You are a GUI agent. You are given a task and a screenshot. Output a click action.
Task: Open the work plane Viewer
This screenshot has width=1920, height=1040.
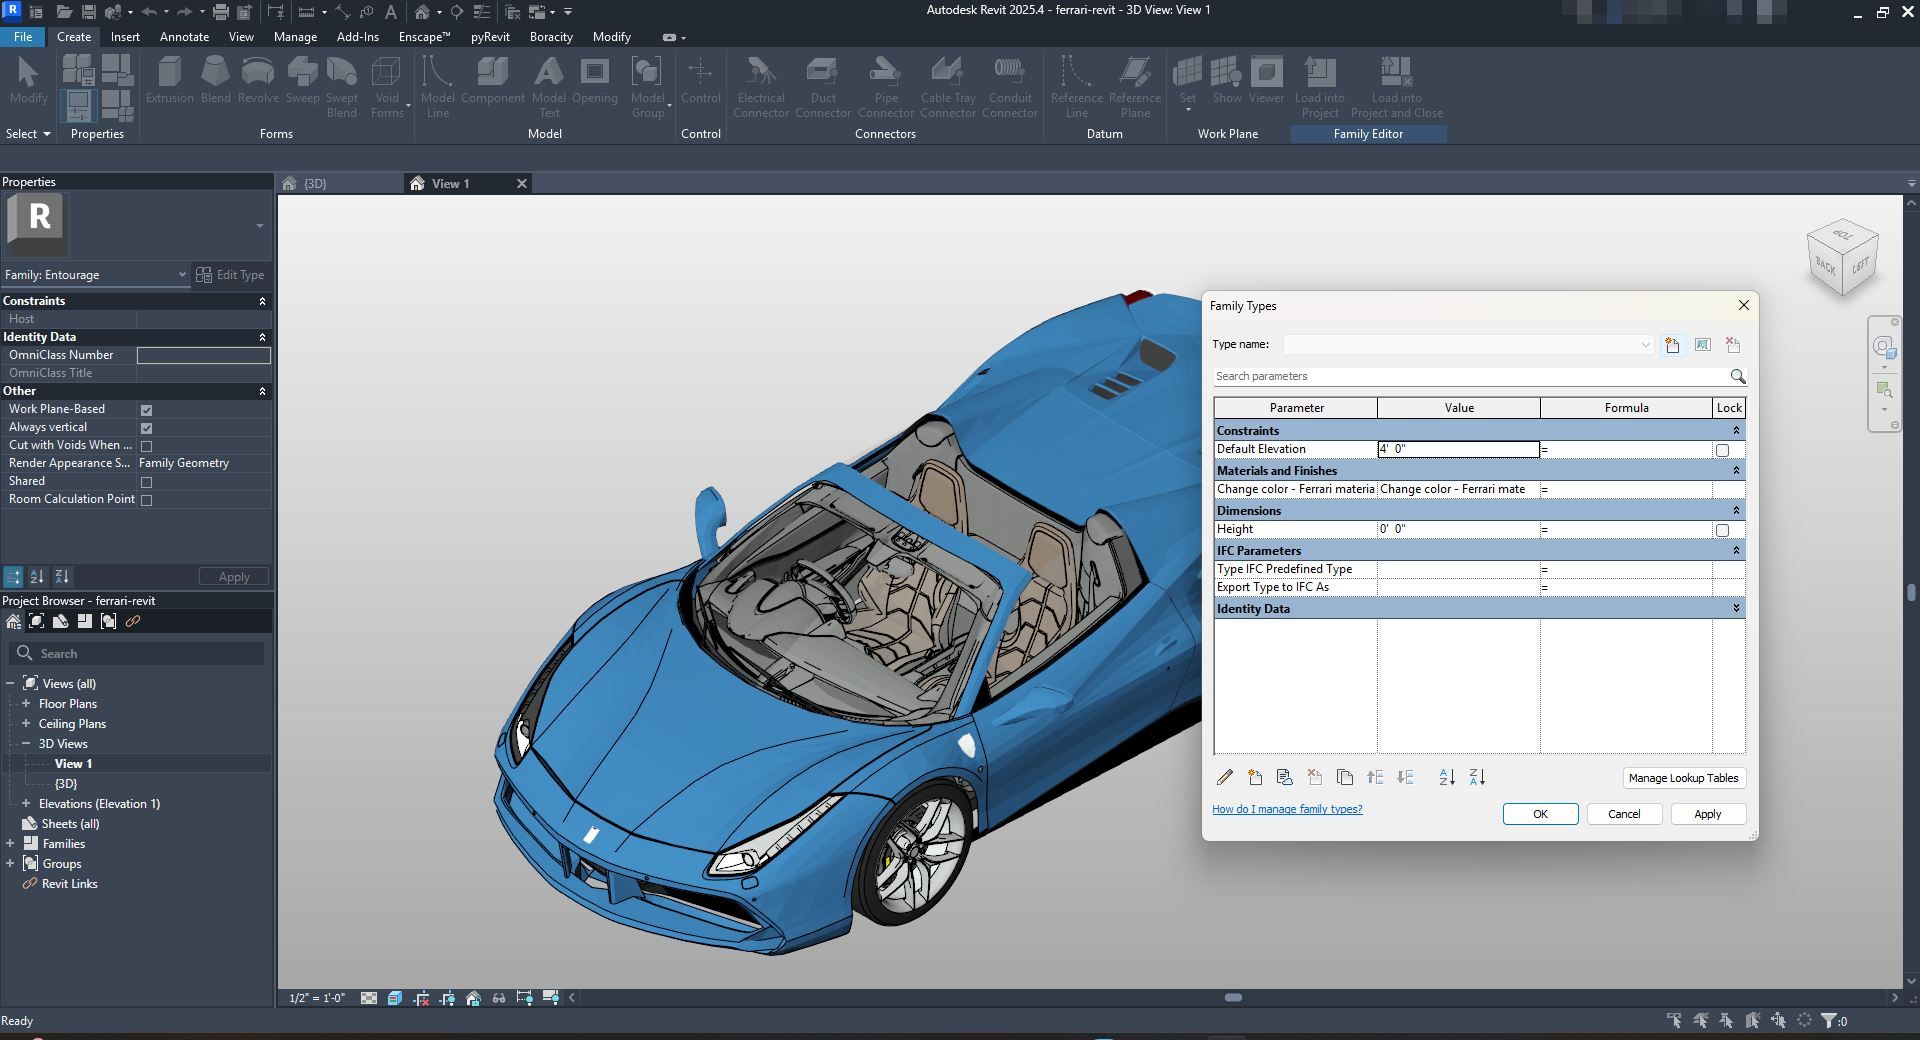[x=1266, y=80]
